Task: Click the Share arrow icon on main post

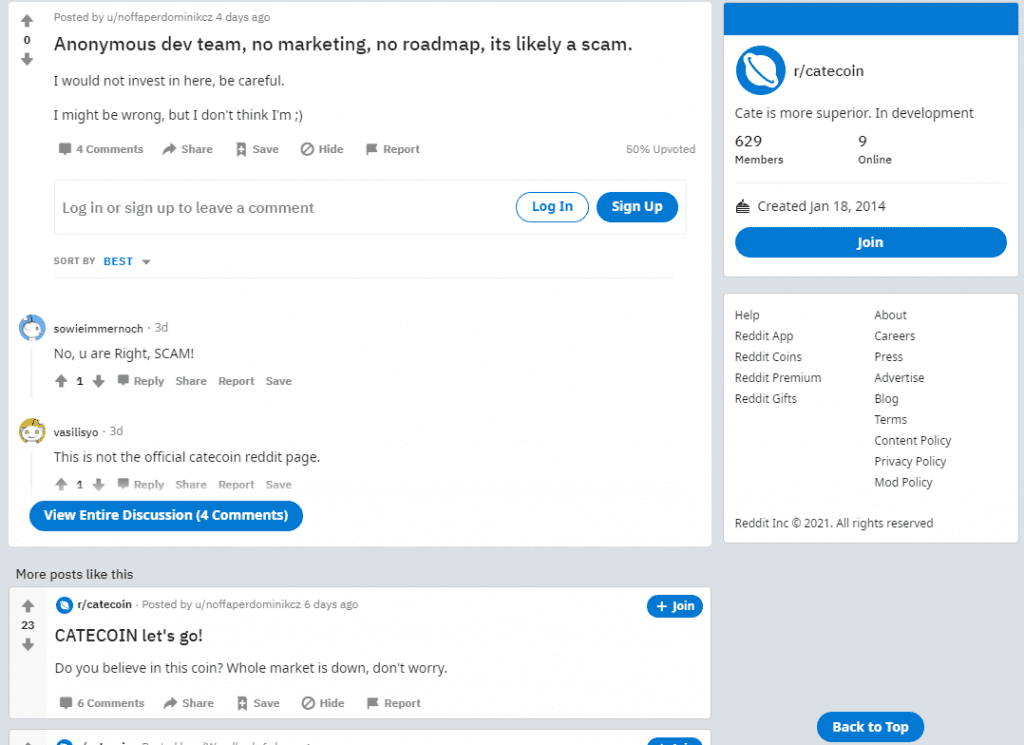Action: (169, 149)
